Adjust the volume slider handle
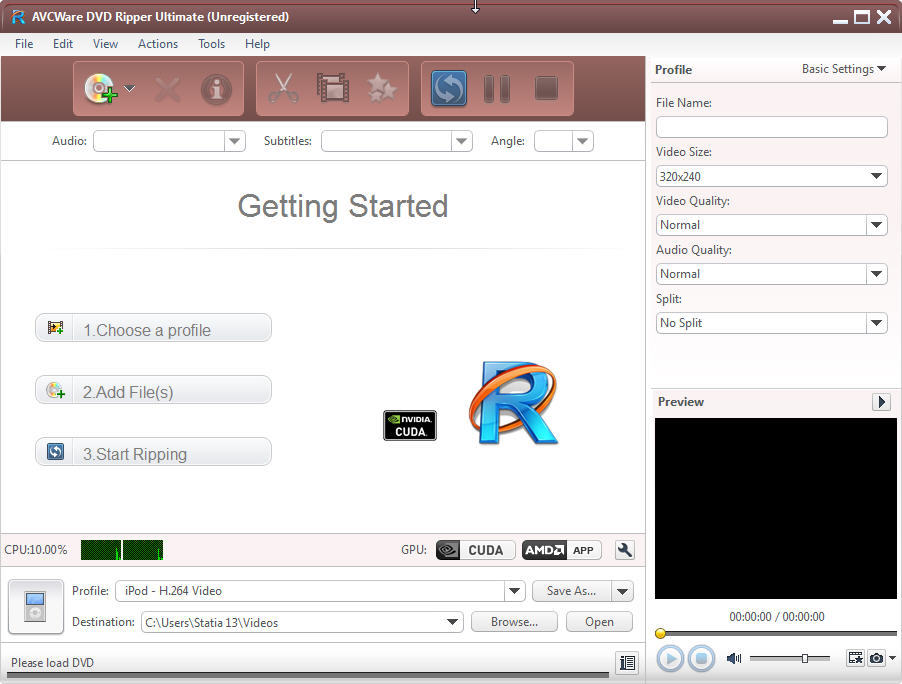The height and width of the screenshot is (684, 902). click(x=805, y=658)
